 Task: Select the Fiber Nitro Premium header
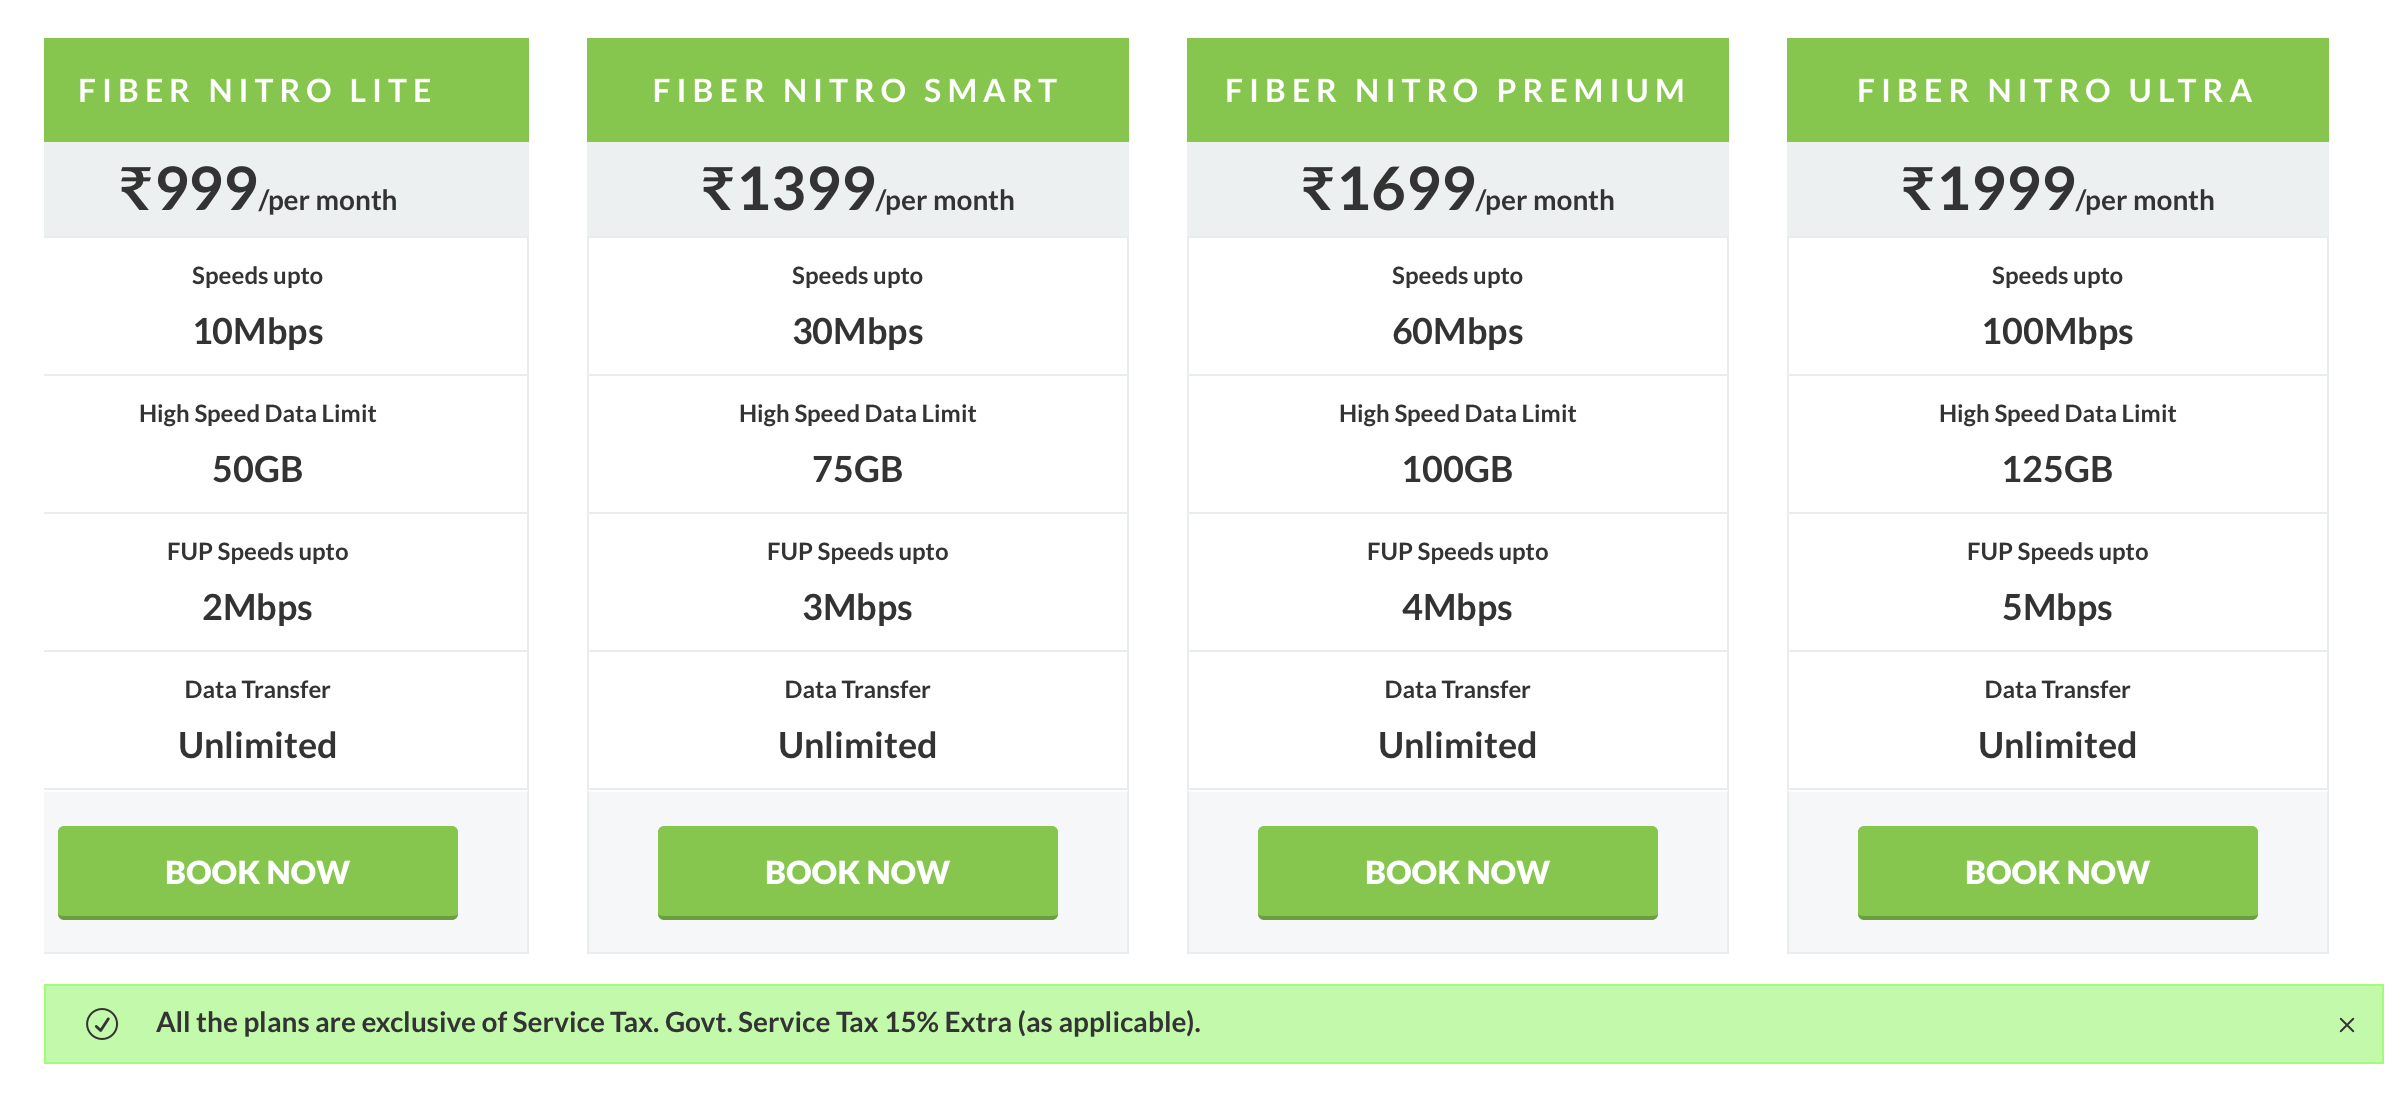point(1458,90)
